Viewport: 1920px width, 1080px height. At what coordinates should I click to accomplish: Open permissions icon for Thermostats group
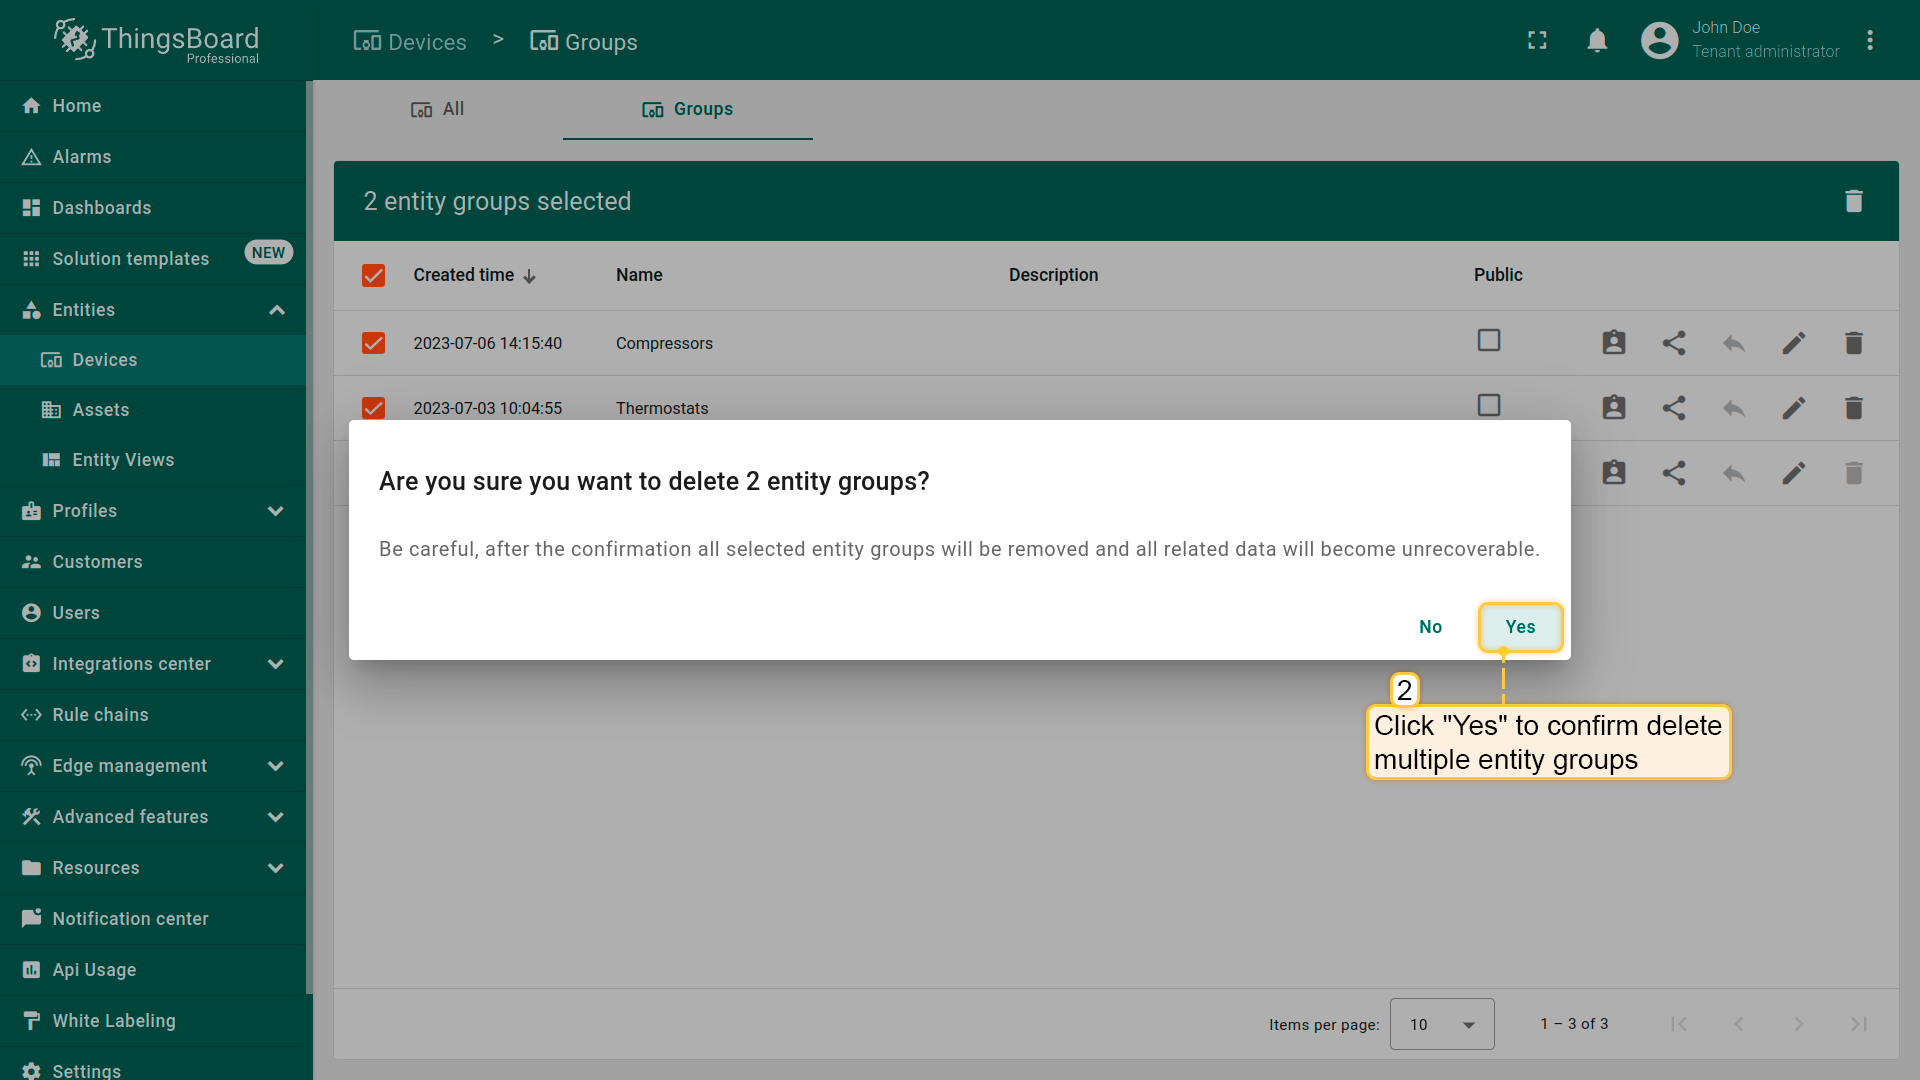[x=1613, y=408]
